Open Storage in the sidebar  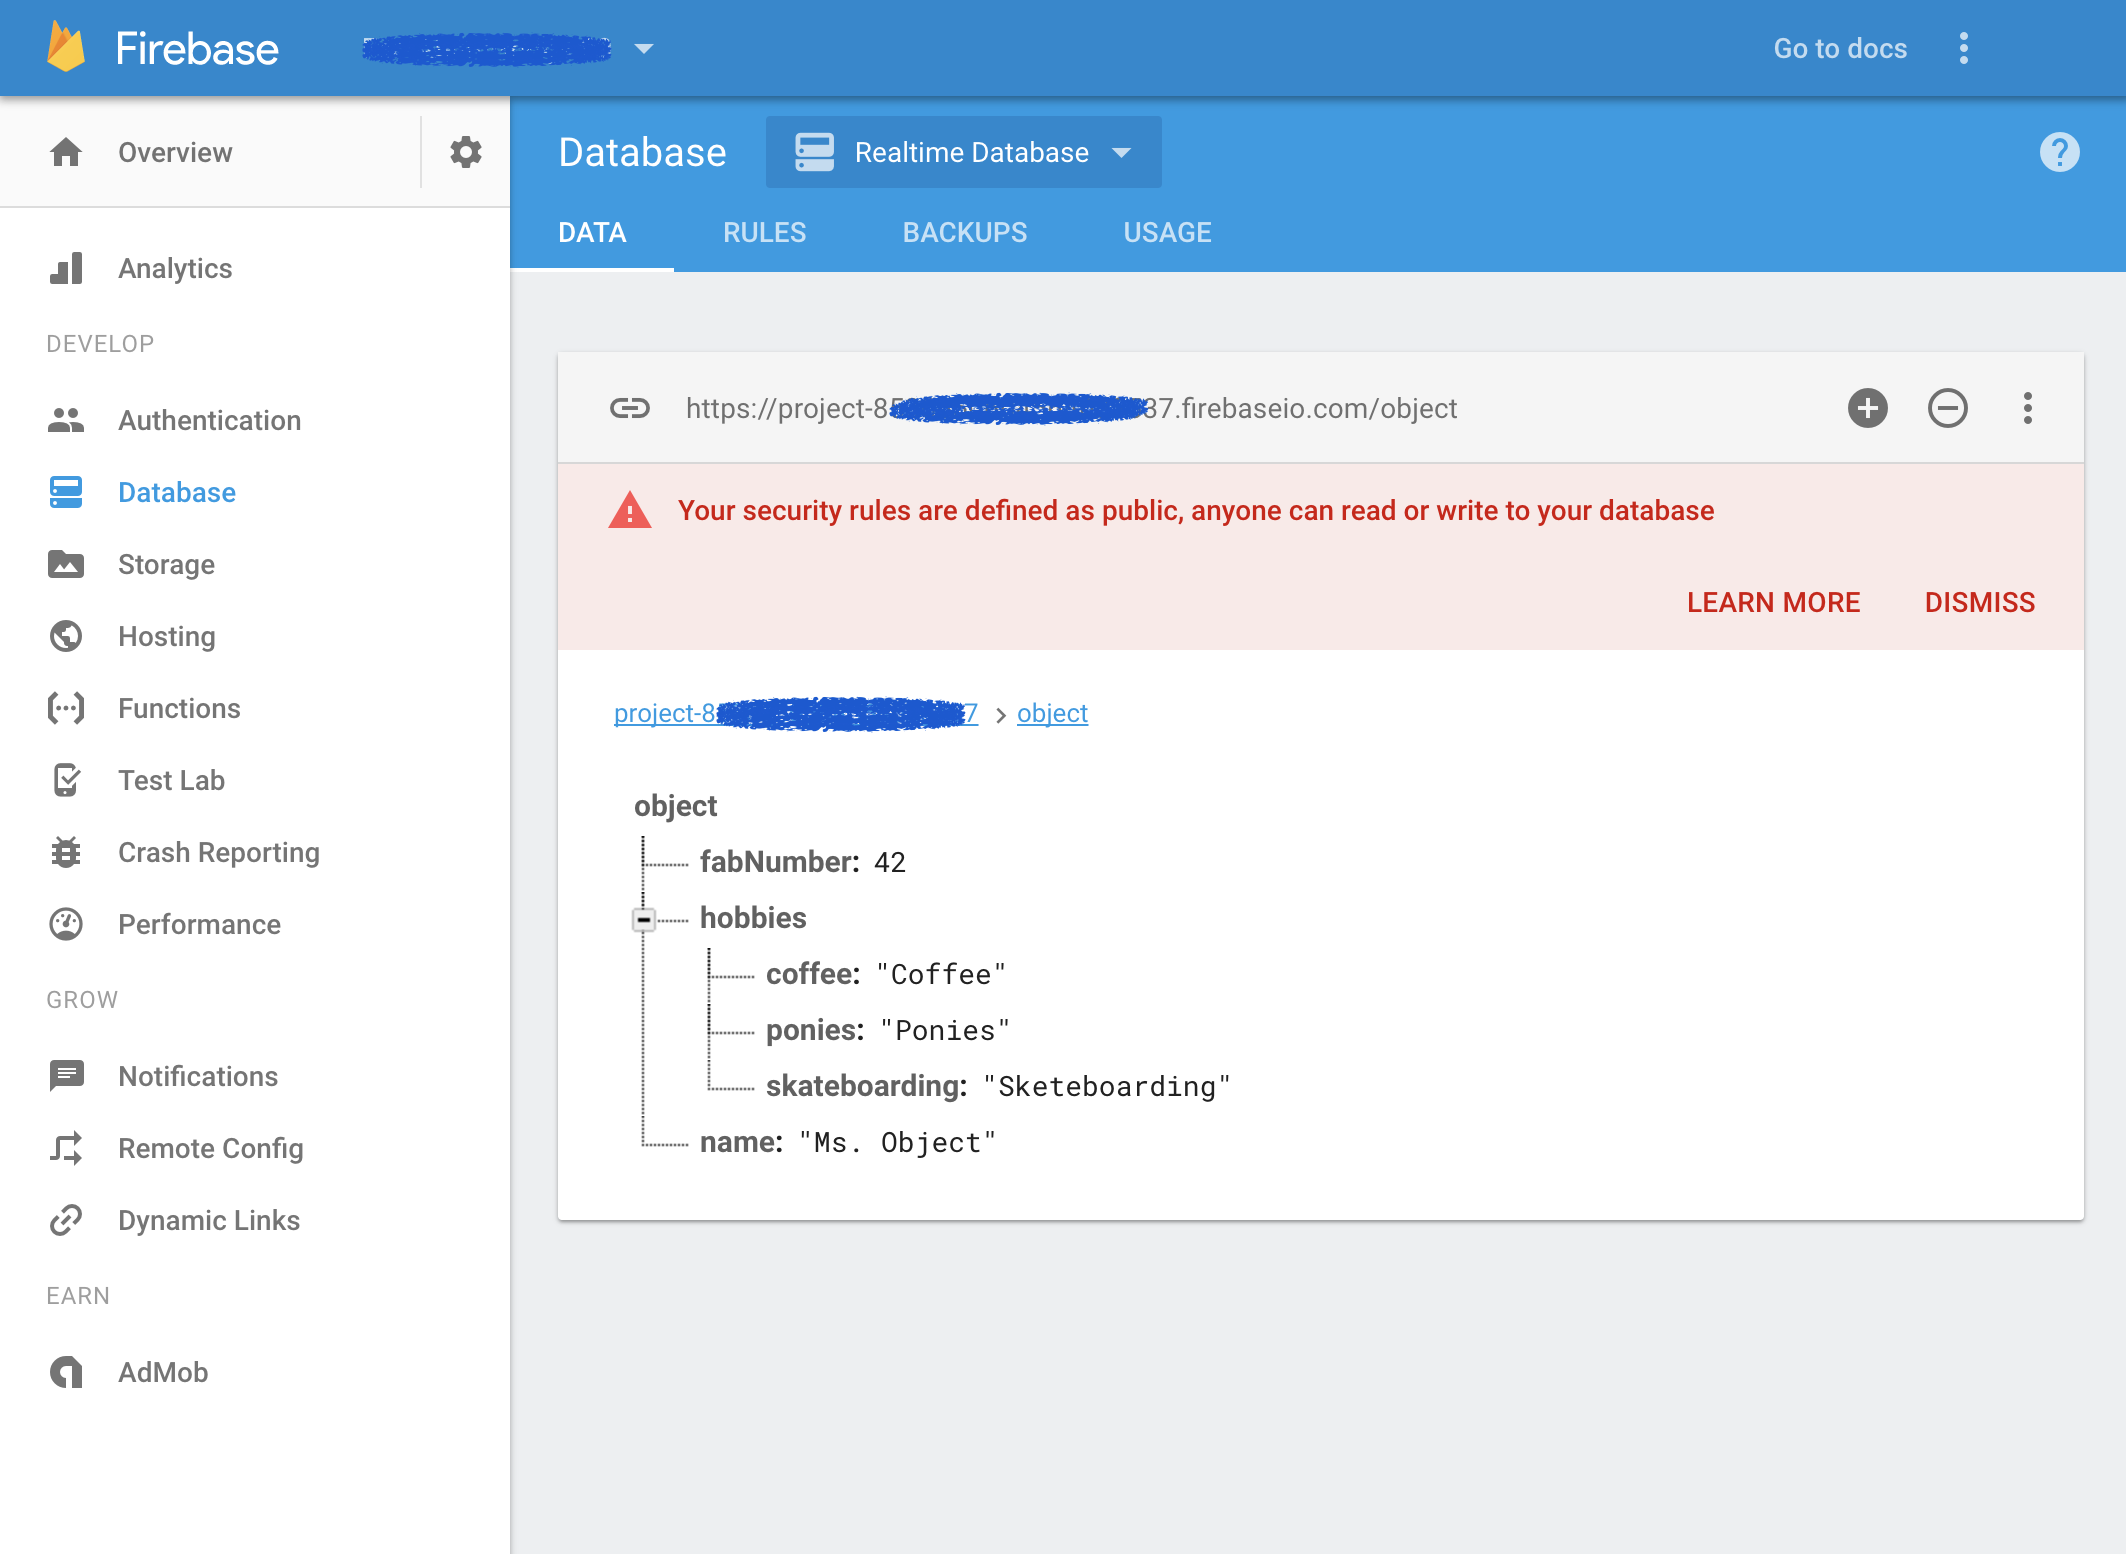click(167, 564)
